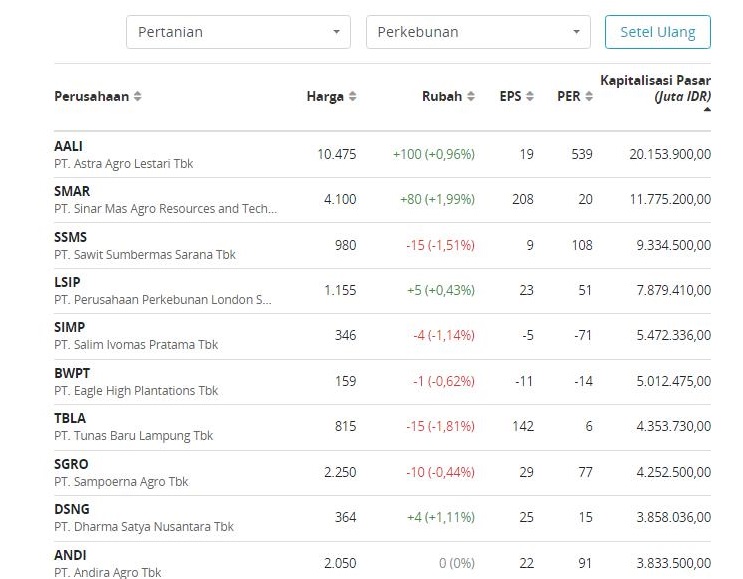Viewport: 743px width, 579px height.
Task: Click SGRO market cap 4.252.500,00
Action: tap(674, 472)
